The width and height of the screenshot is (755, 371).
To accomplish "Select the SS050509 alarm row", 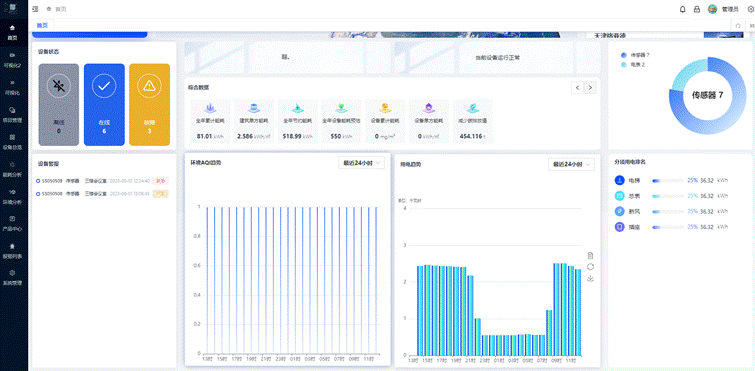I will pos(103,181).
